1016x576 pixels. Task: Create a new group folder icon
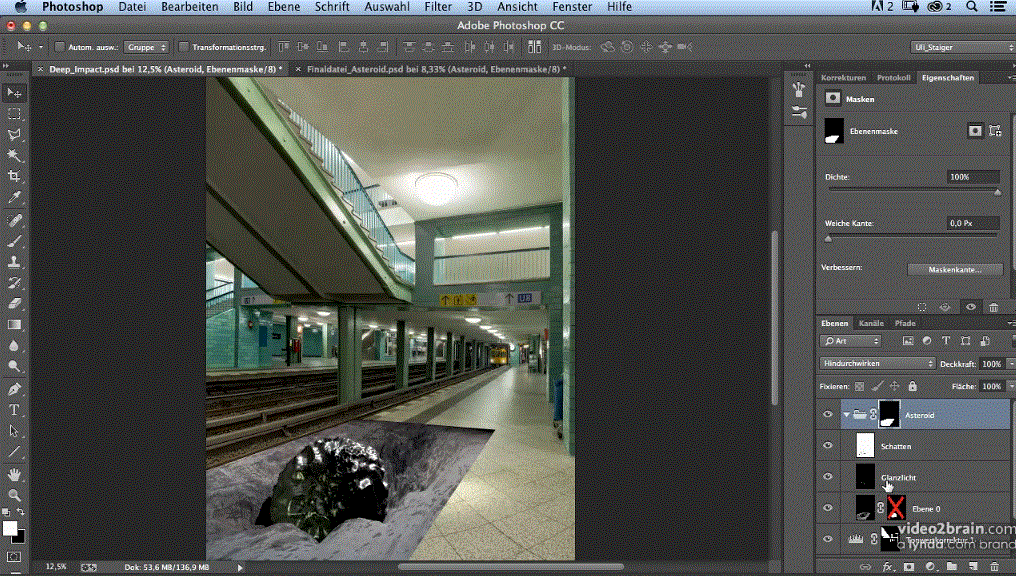click(x=951, y=567)
